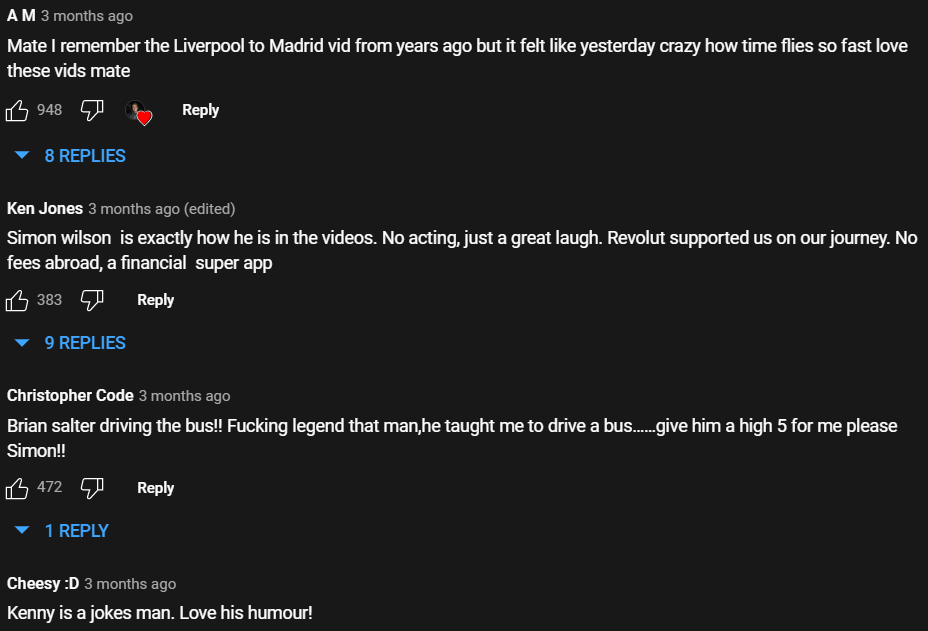This screenshot has width=928, height=631.
Task: Reply to Ken Jones's comment
Action: (155, 300)
